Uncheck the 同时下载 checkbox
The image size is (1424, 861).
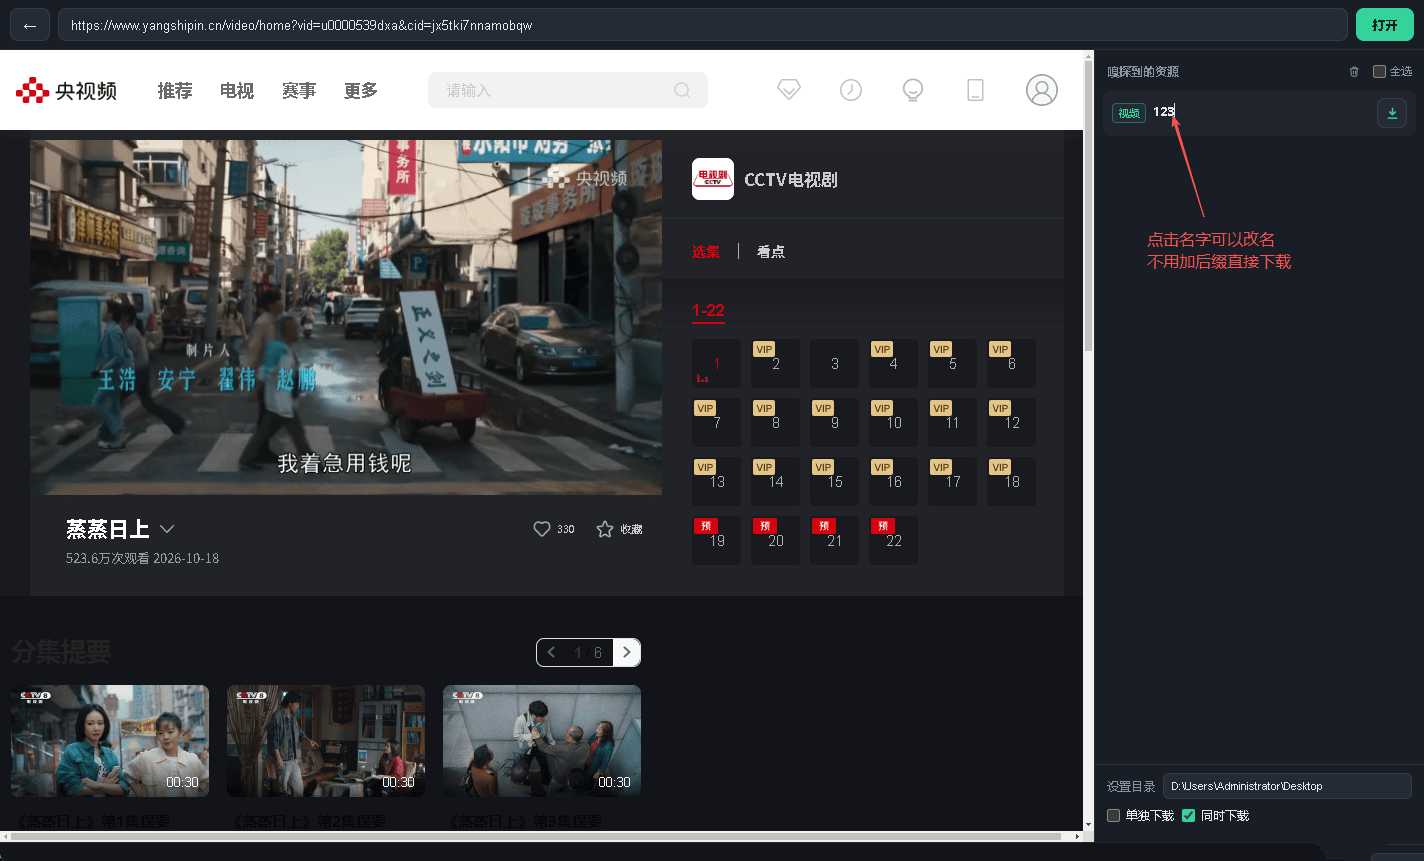[1188, 816]
